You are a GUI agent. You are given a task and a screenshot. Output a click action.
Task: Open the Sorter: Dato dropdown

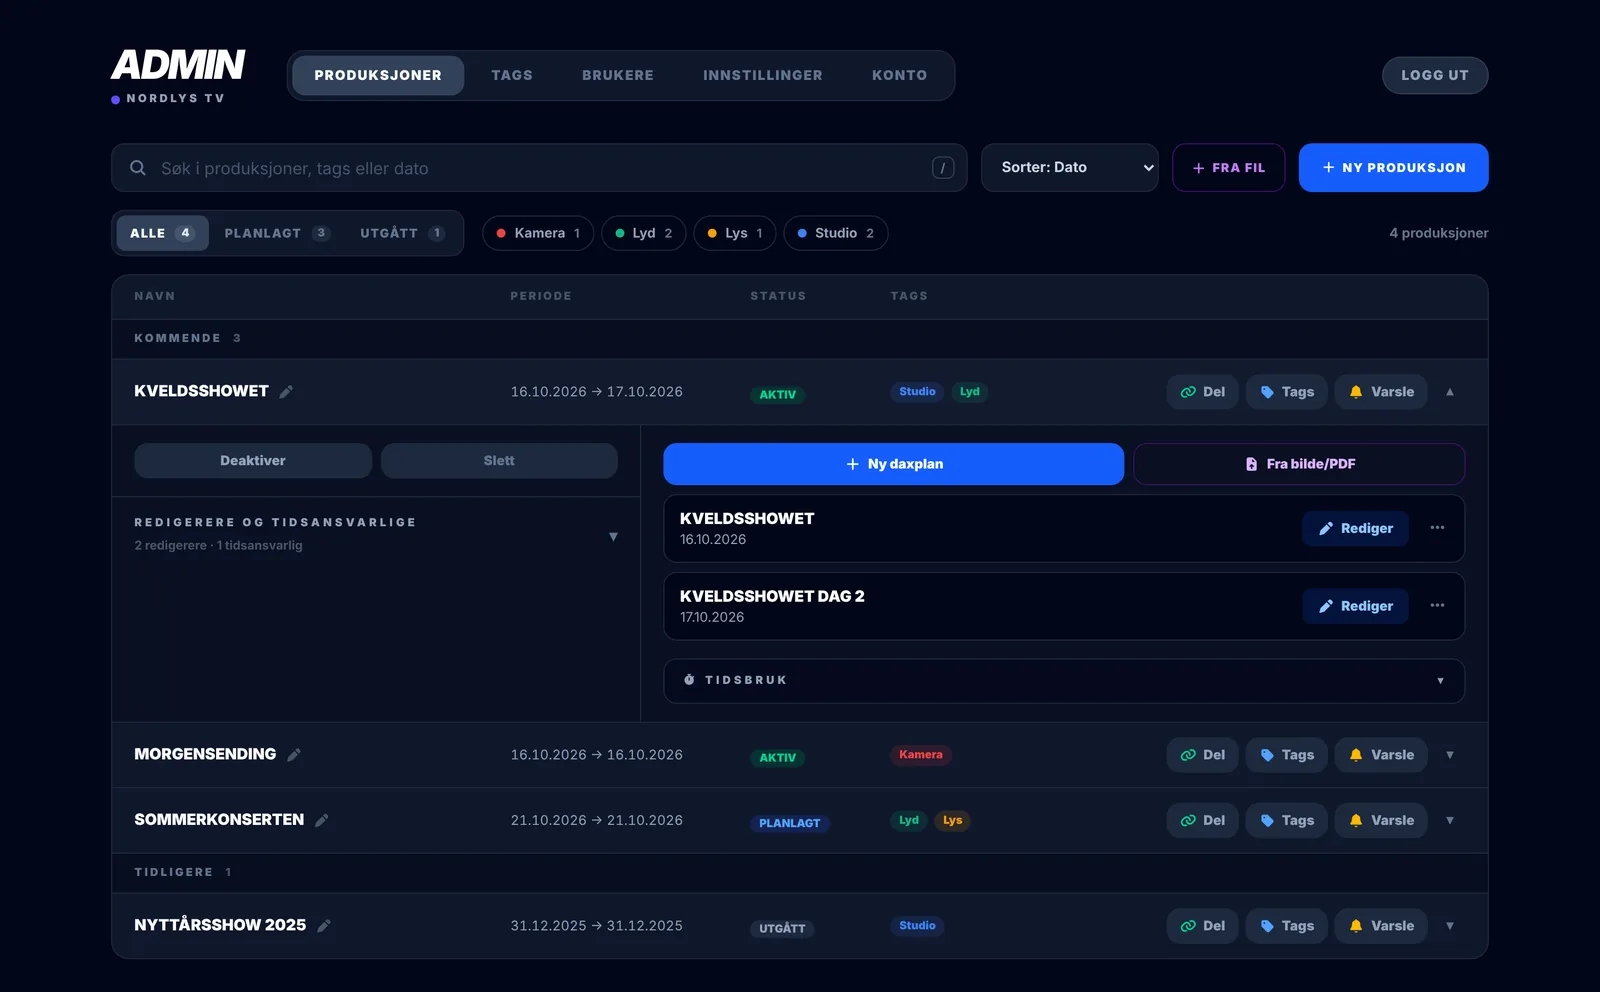pyautogui.click(x=1070, y=168)
